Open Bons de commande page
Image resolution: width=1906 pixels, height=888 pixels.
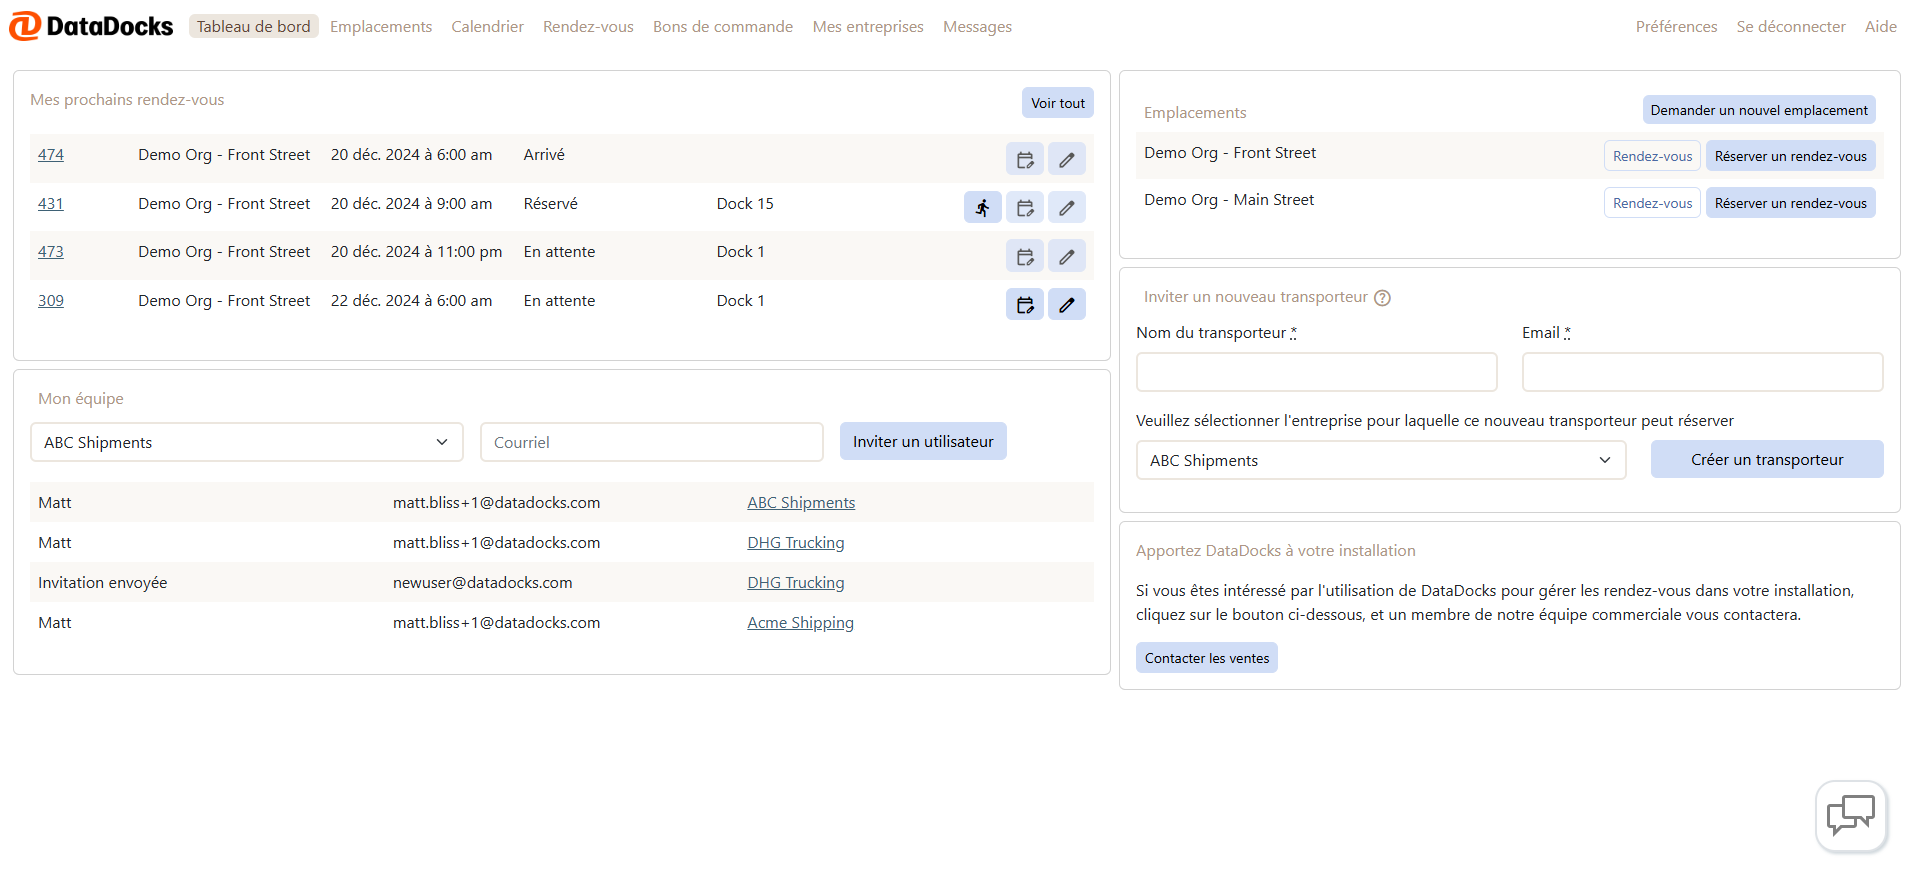click(x=723, y=26)
